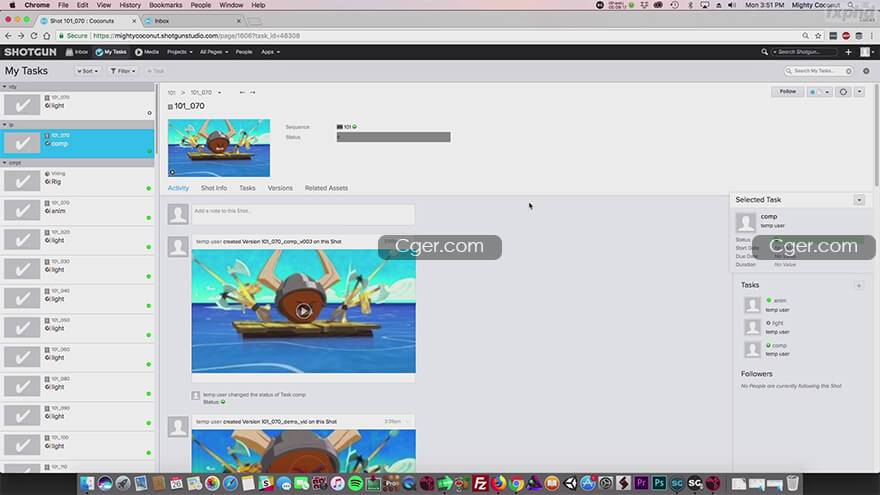Open the comp task in the Tasks panel
880x495 pixels.
pyautogui.click(x=779, y=346)
